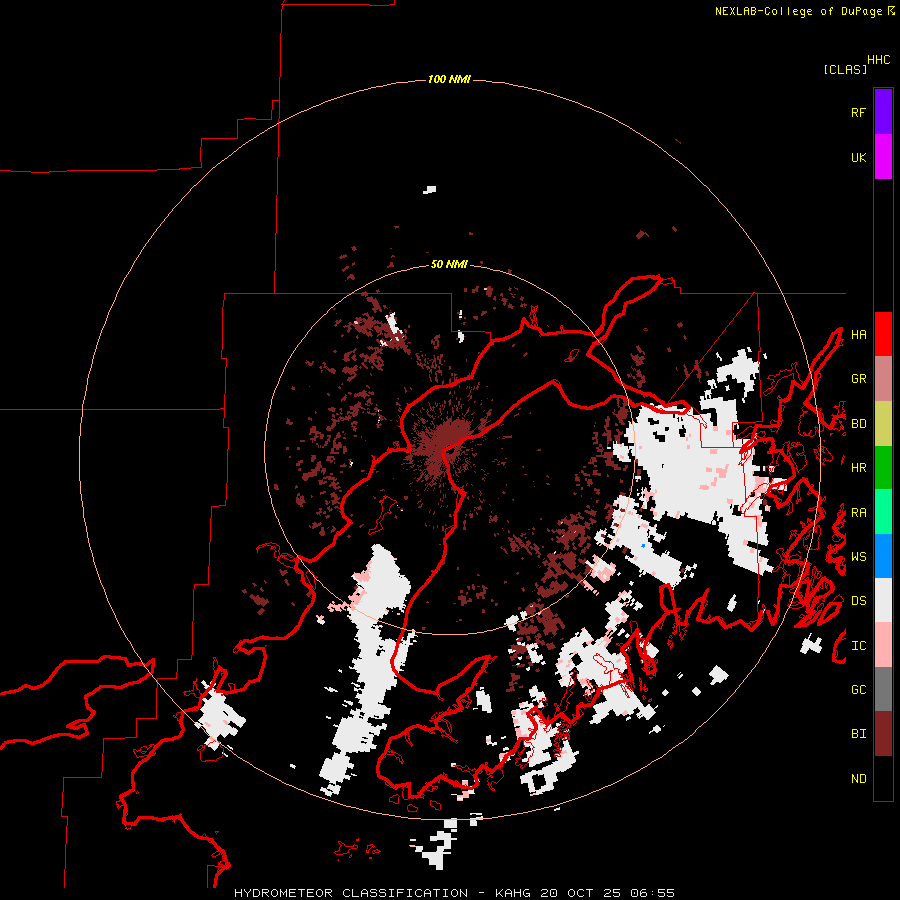Click the 'UK' legend label
This screenshot has height=900, width=900.
[858, 157]
